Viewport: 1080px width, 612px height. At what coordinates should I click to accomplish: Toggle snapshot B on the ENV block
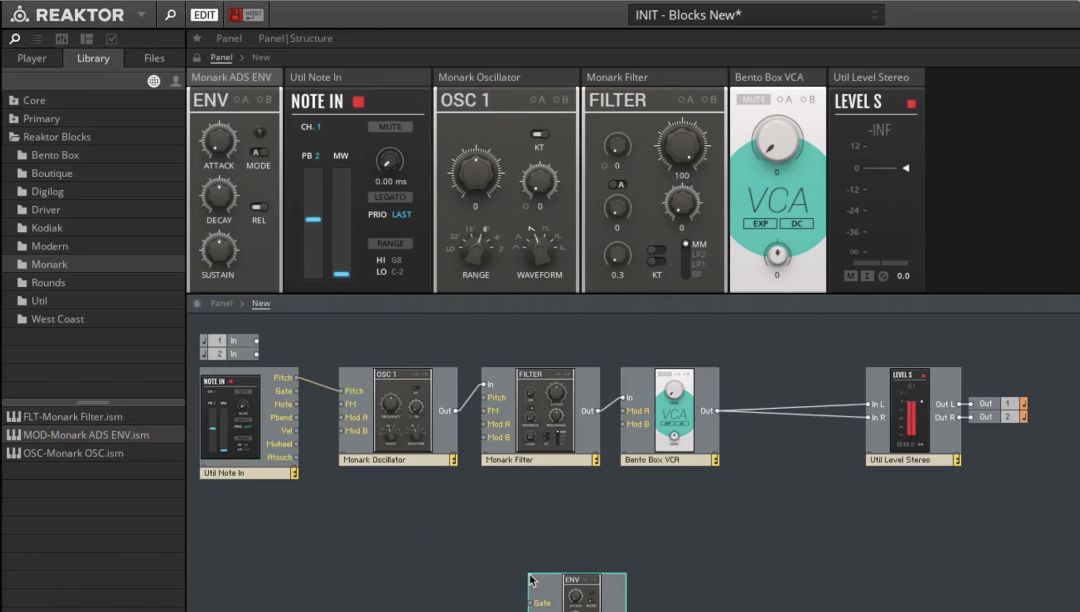(264, 100)
